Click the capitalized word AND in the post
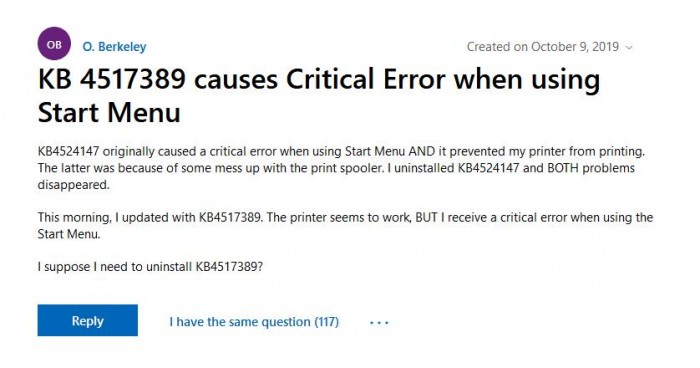This screenshot has height=368, width=700. click(421, 151)
